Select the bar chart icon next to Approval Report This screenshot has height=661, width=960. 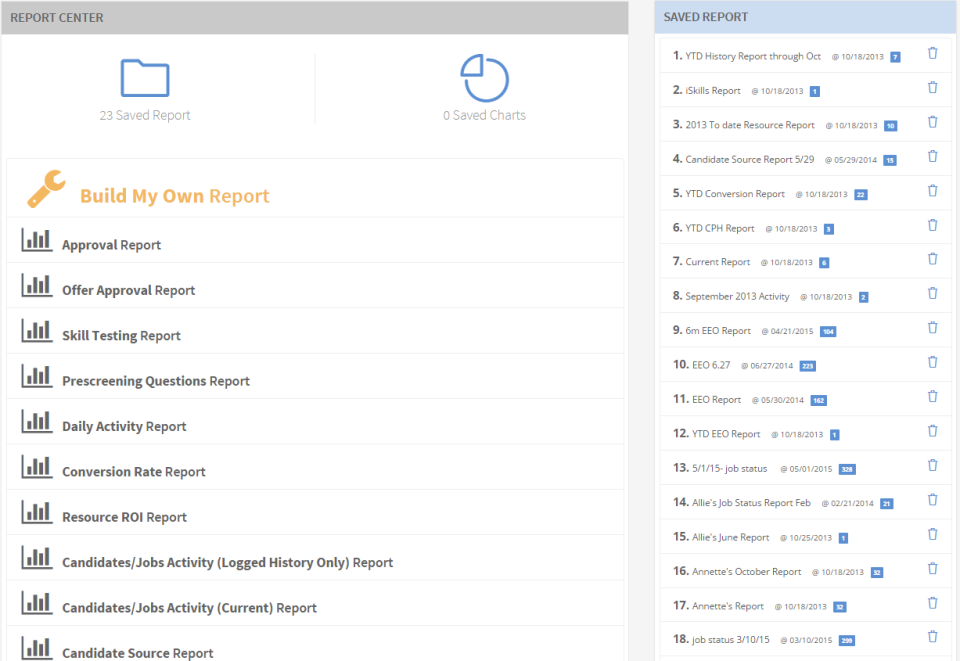[x=37, y=239]
